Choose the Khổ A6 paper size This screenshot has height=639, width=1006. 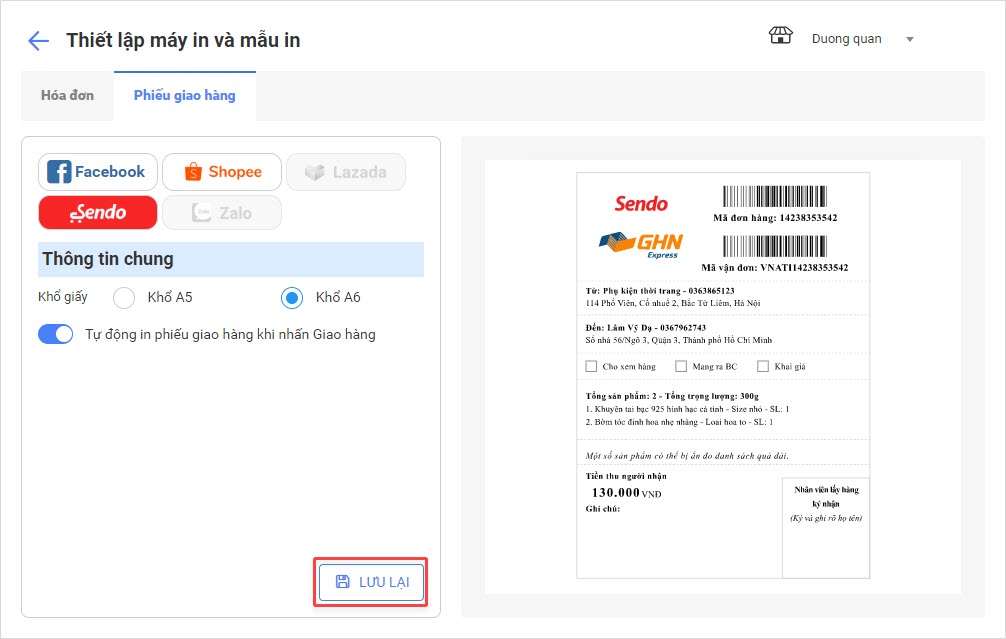(x=292, y=298)
